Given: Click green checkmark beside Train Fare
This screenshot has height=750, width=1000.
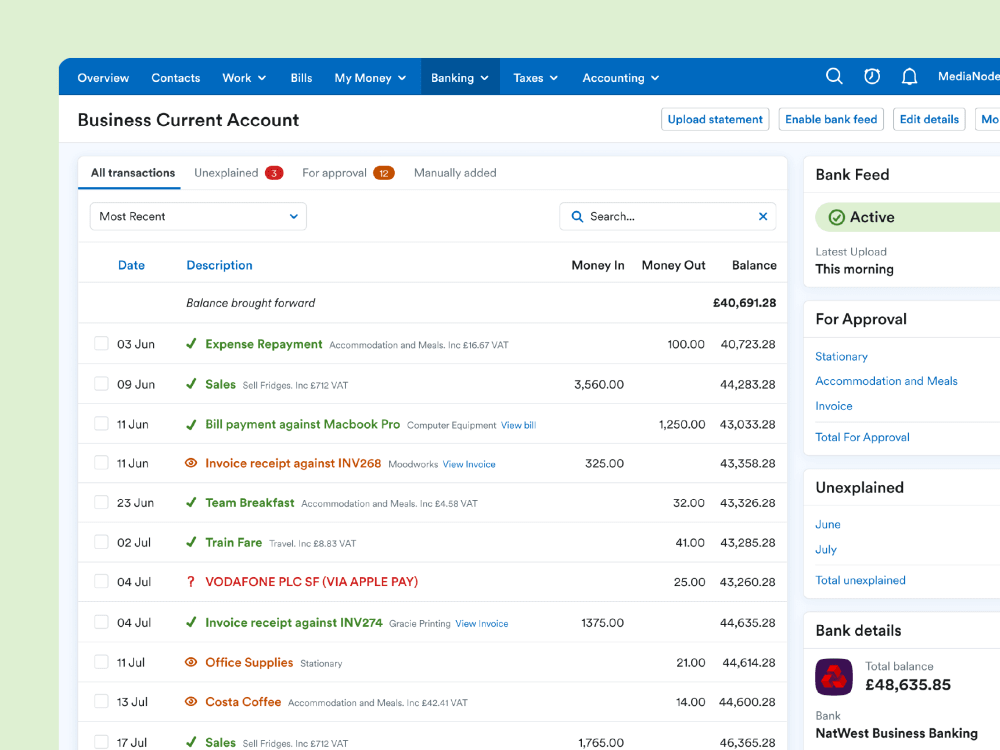Looking at the screenshot, I should click(191, 542).
